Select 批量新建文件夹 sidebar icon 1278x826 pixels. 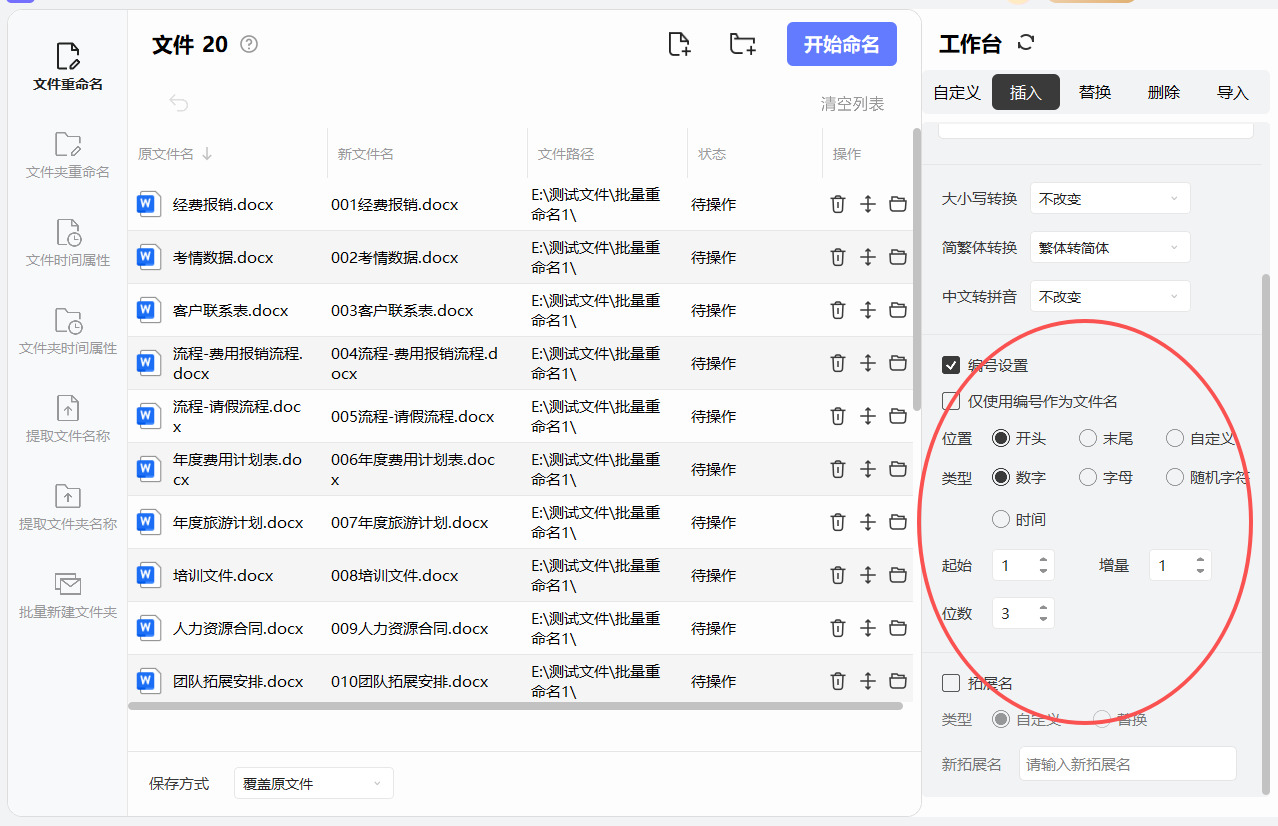[68, 595]
